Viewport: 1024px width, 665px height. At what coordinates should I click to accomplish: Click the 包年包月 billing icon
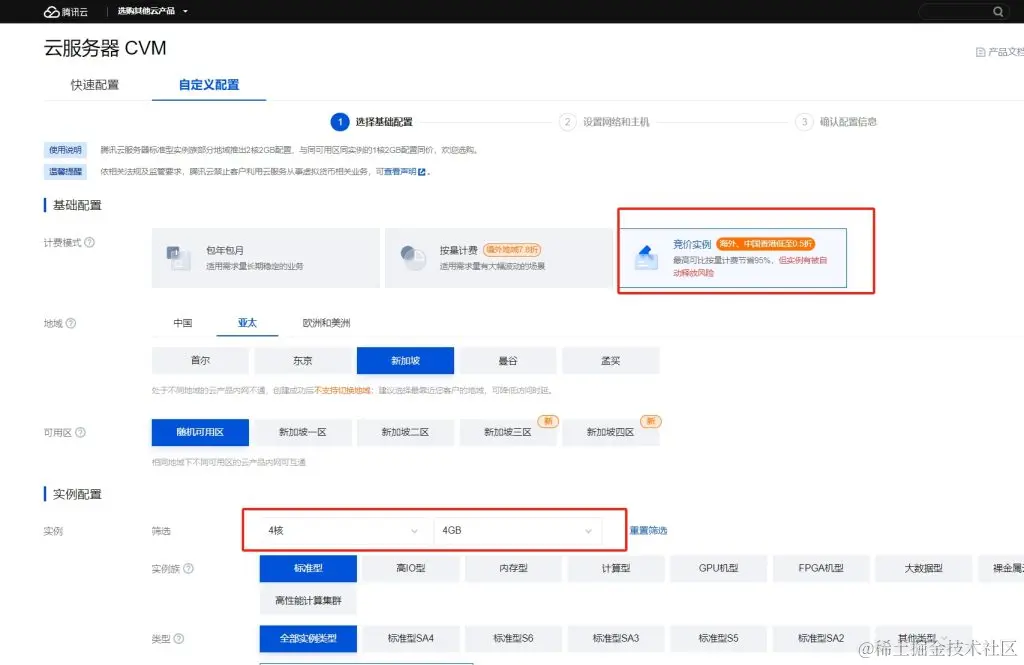pos(178,258)
